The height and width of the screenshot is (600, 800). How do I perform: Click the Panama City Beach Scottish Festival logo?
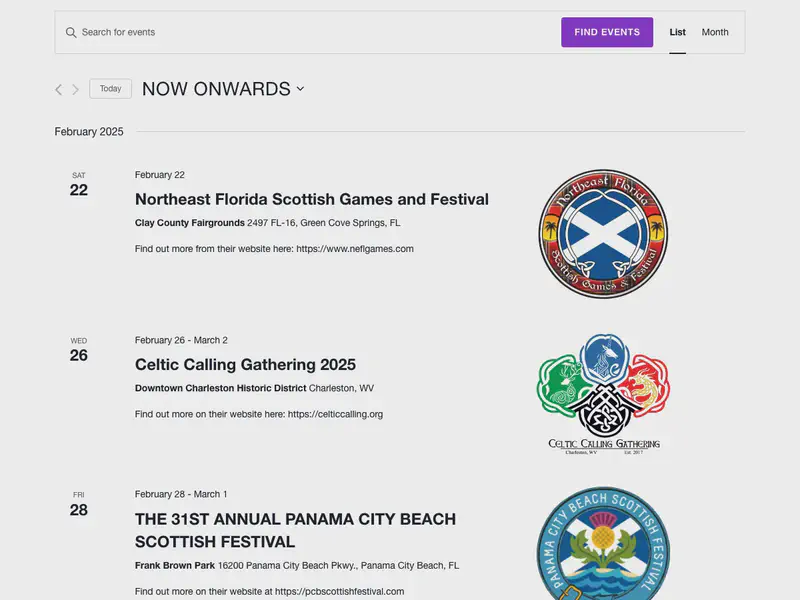[603, 543]
